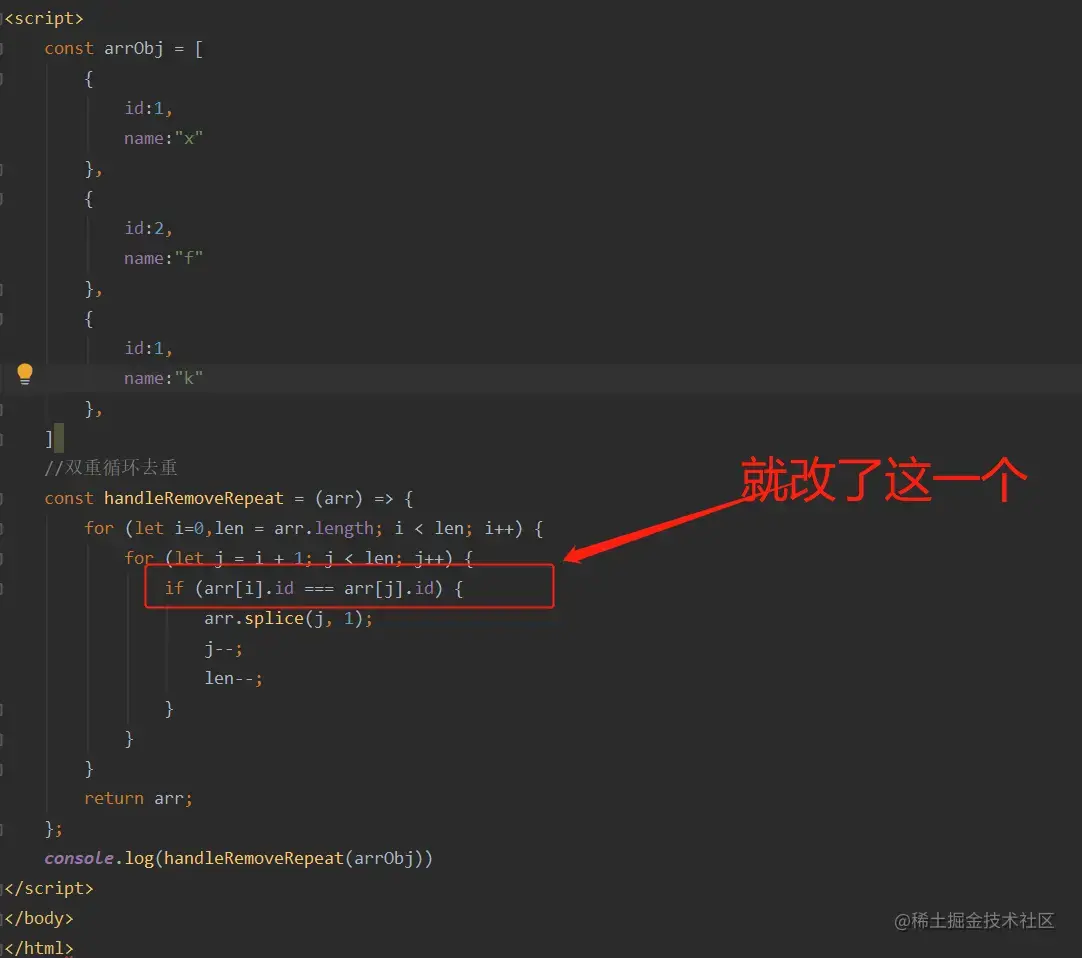The image size is (1082, 958).
Task: Click 'handleRemoveRepeat' in the const declaration
Action: pyautogui.click(x=193, y=498)
